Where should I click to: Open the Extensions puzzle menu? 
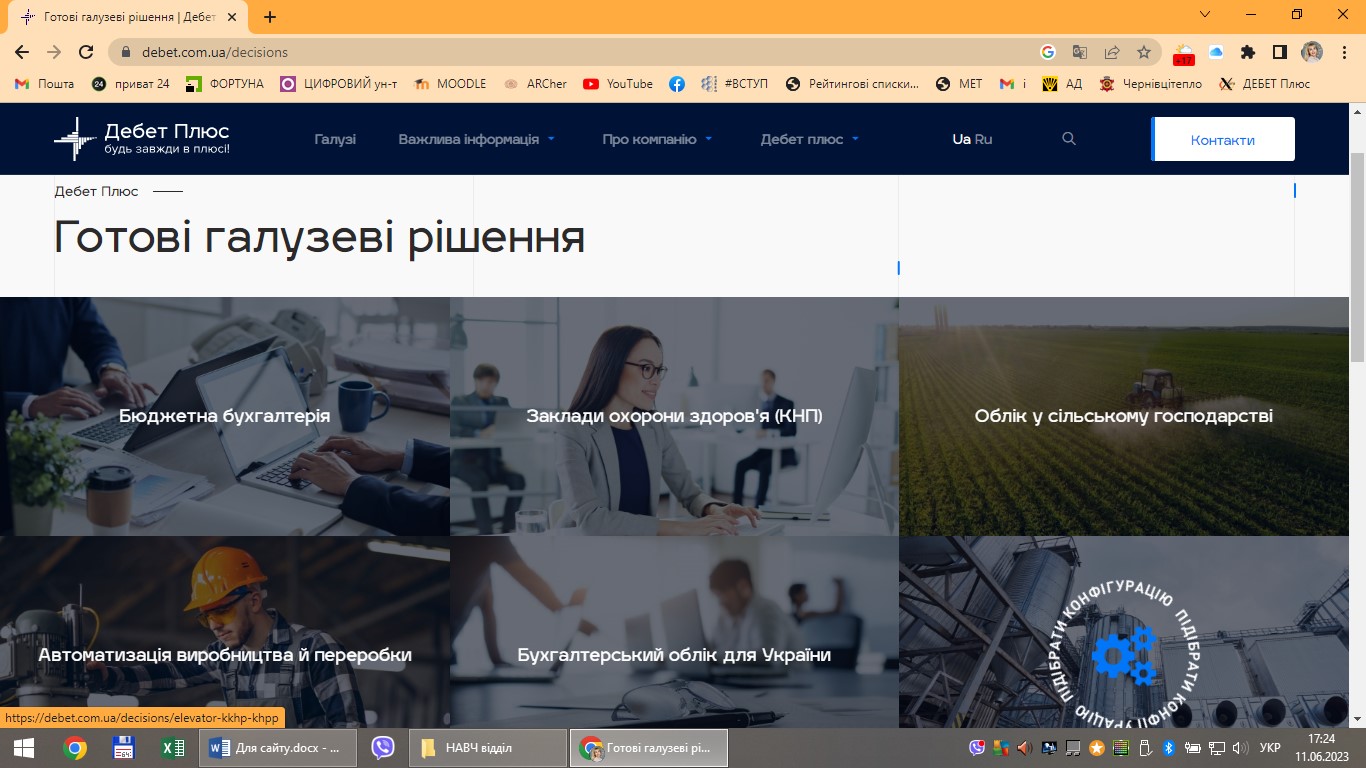click(x=1248, y=52)
